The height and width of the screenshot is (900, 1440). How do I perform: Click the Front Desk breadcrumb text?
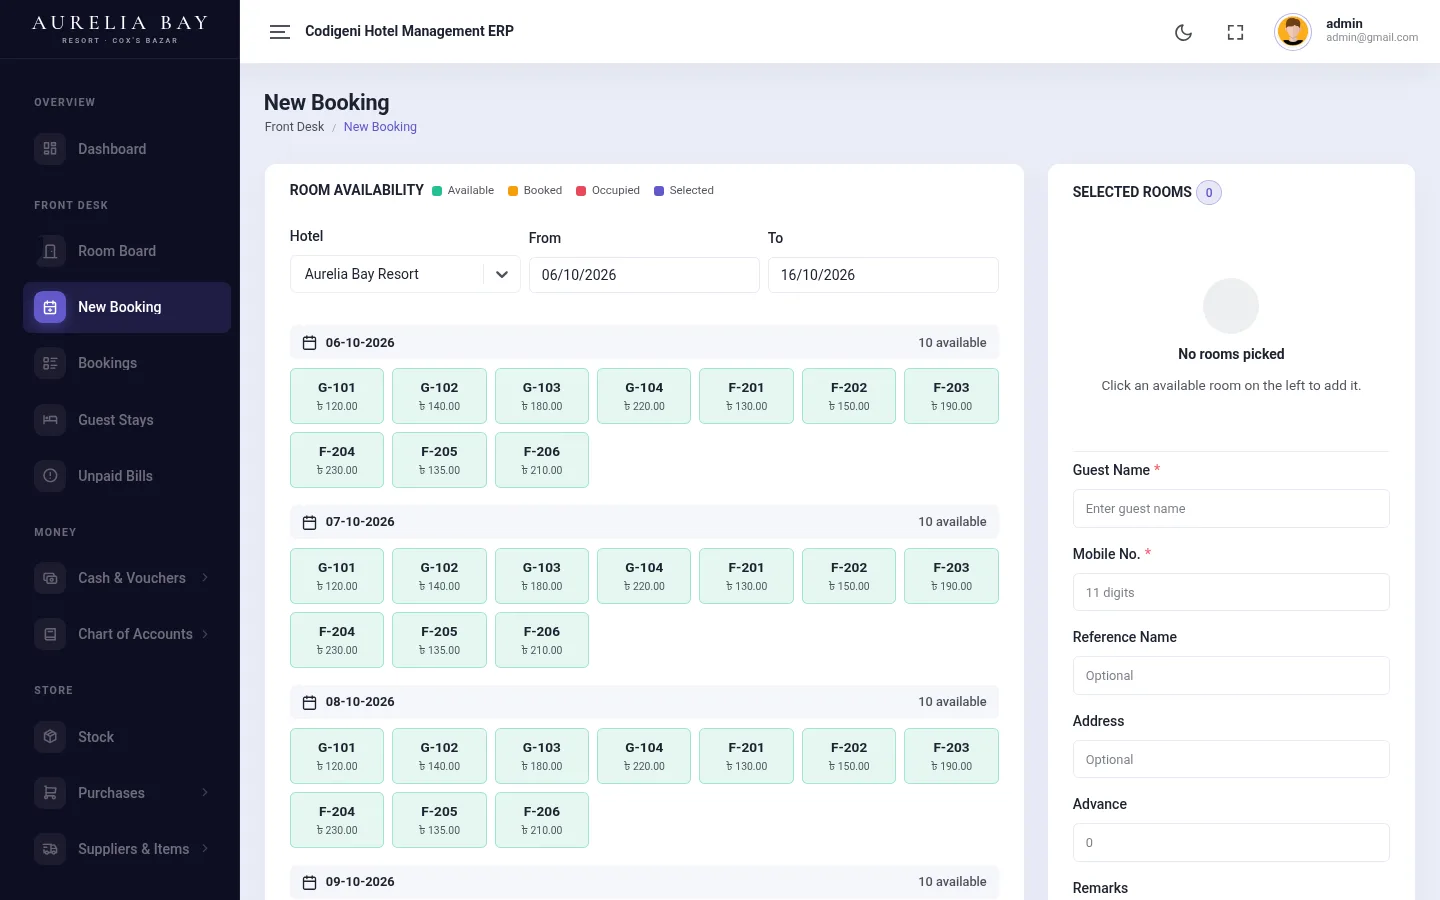pos(294,127)
